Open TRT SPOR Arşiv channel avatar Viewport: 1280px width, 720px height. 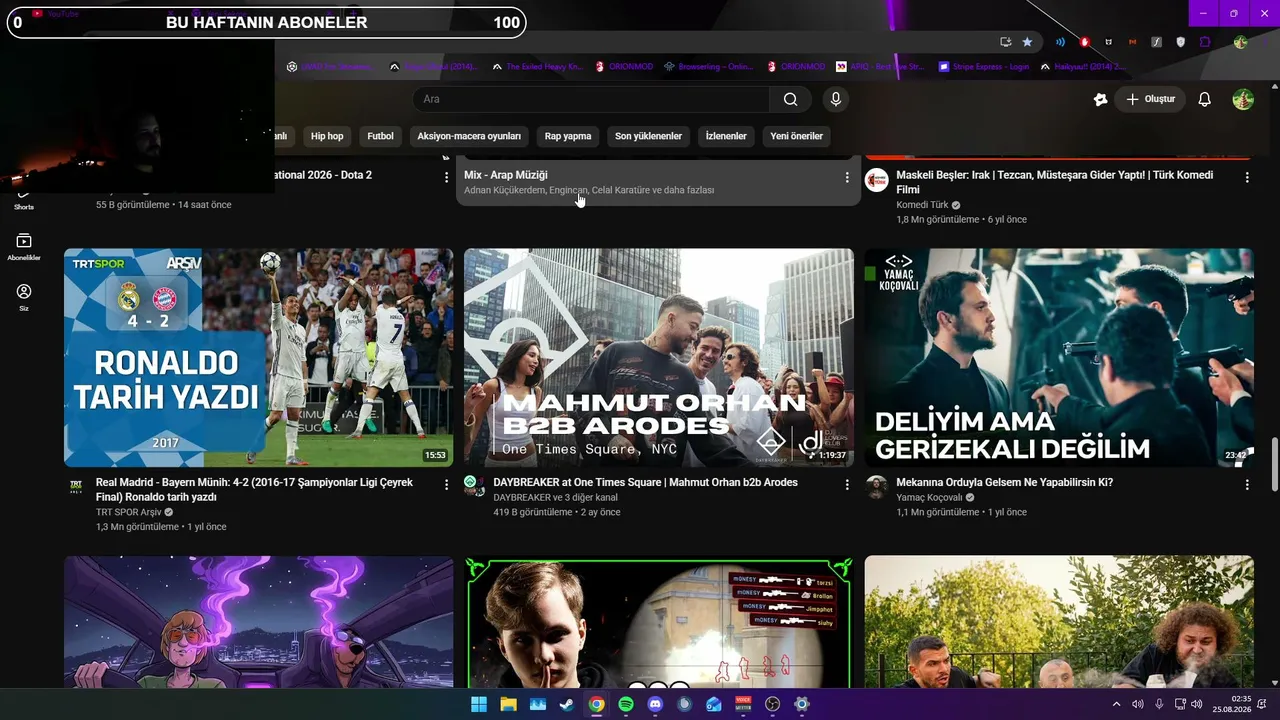tap(76, 487)
